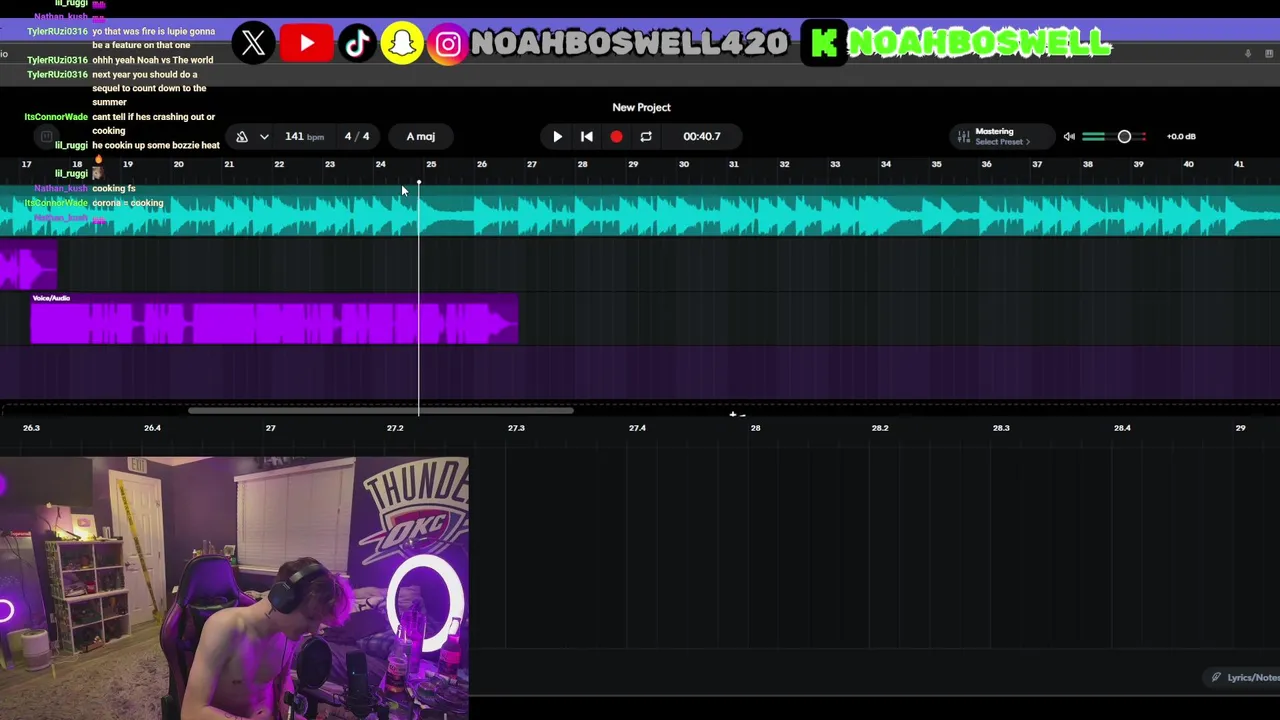Image resolution: width=1280 pixels, height=720 pixels.
Task: Click the NOAHBOSWELL420 social handle
Action: click(629, 43)
